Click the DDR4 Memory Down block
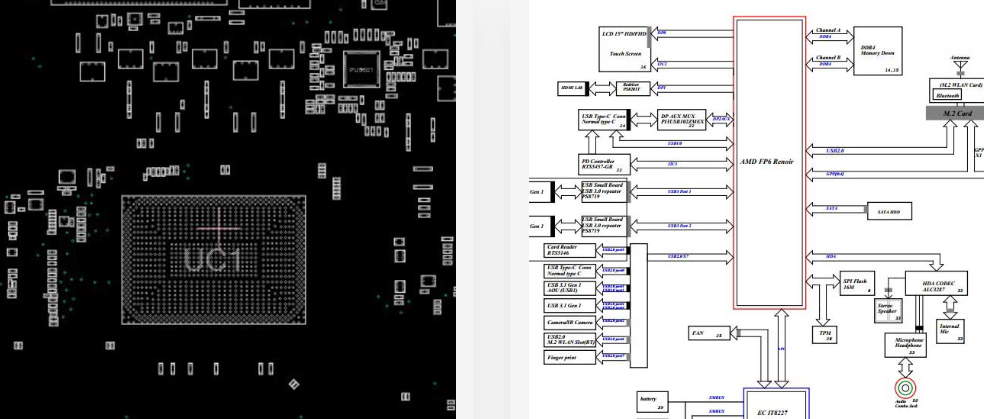984x419 pixels. [878, 51]
